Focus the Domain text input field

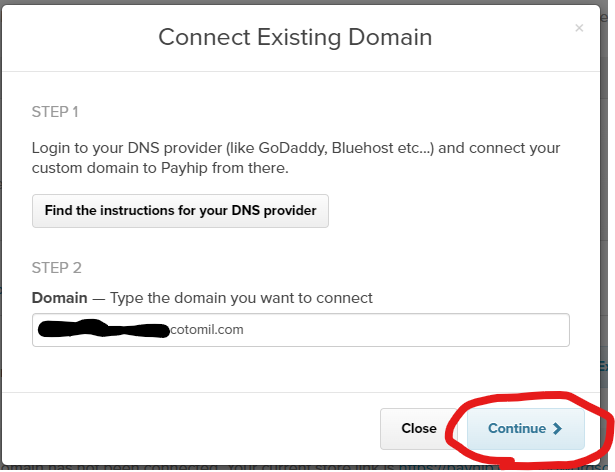tap(400, 330)
